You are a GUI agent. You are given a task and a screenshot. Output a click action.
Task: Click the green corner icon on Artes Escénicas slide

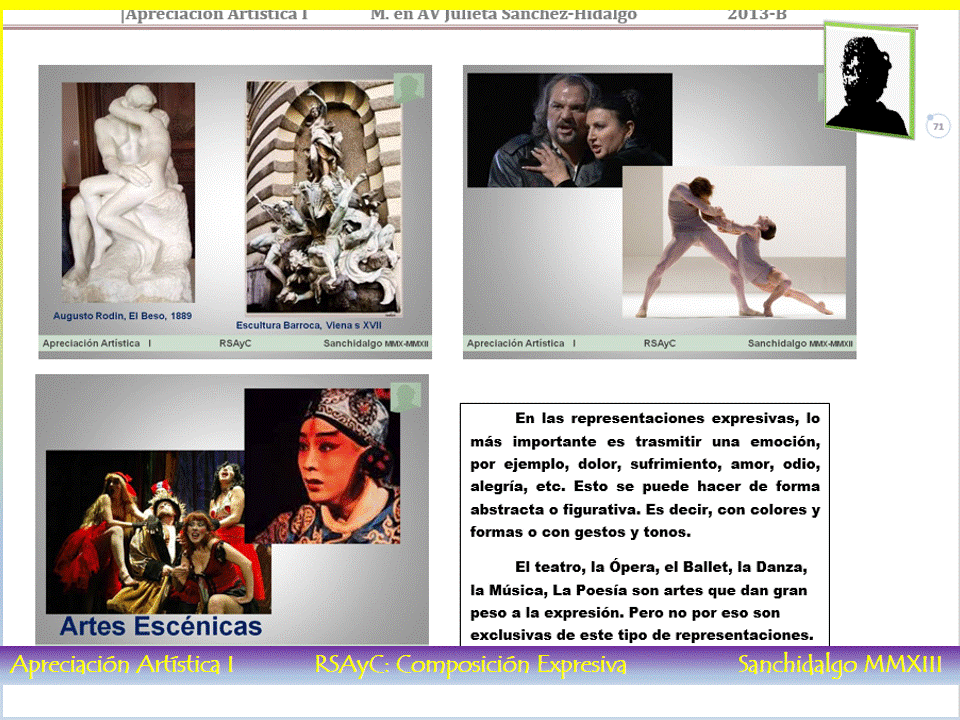pos(404,395)
